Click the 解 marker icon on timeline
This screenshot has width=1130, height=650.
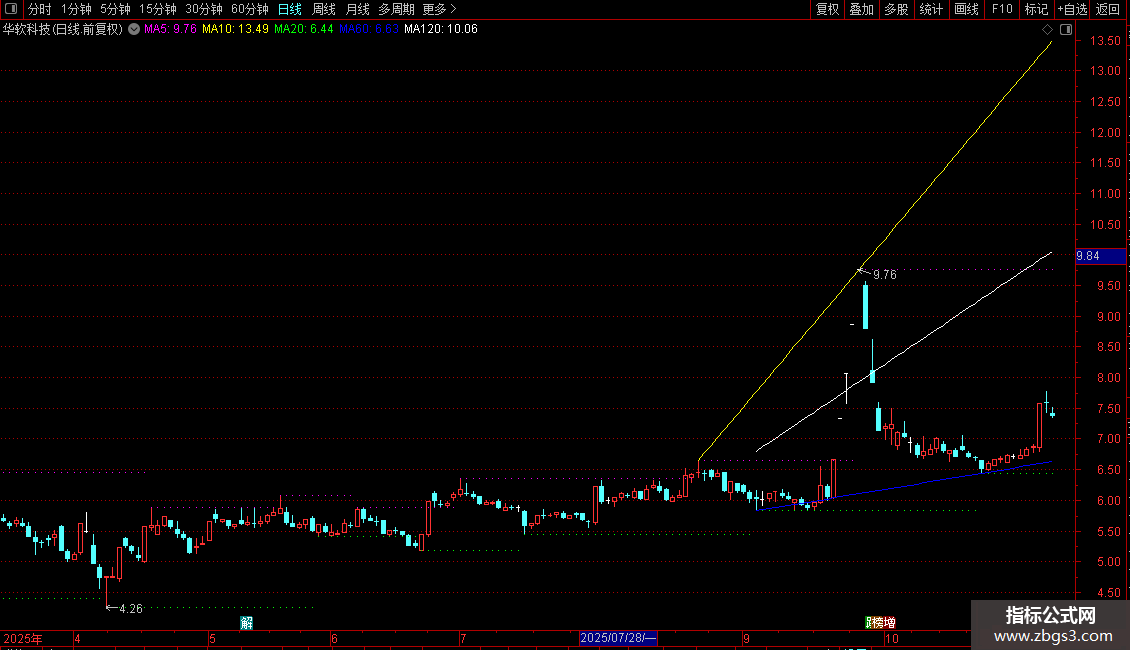[x=246, y=623]
